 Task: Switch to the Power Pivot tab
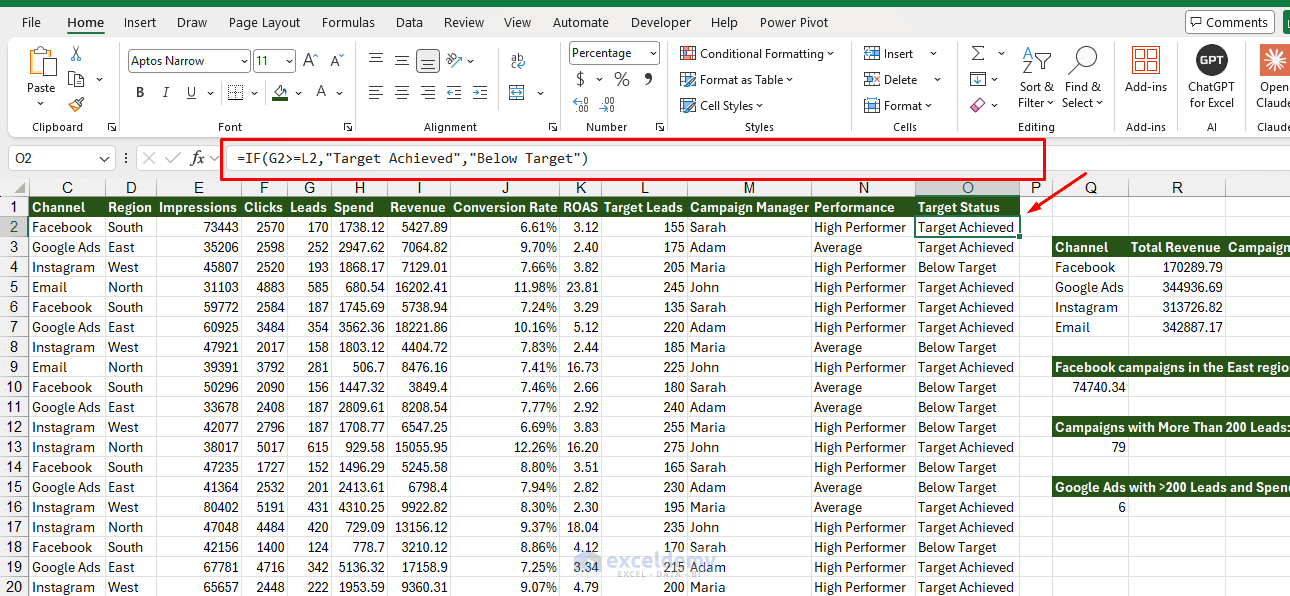(x=793, y=22)
